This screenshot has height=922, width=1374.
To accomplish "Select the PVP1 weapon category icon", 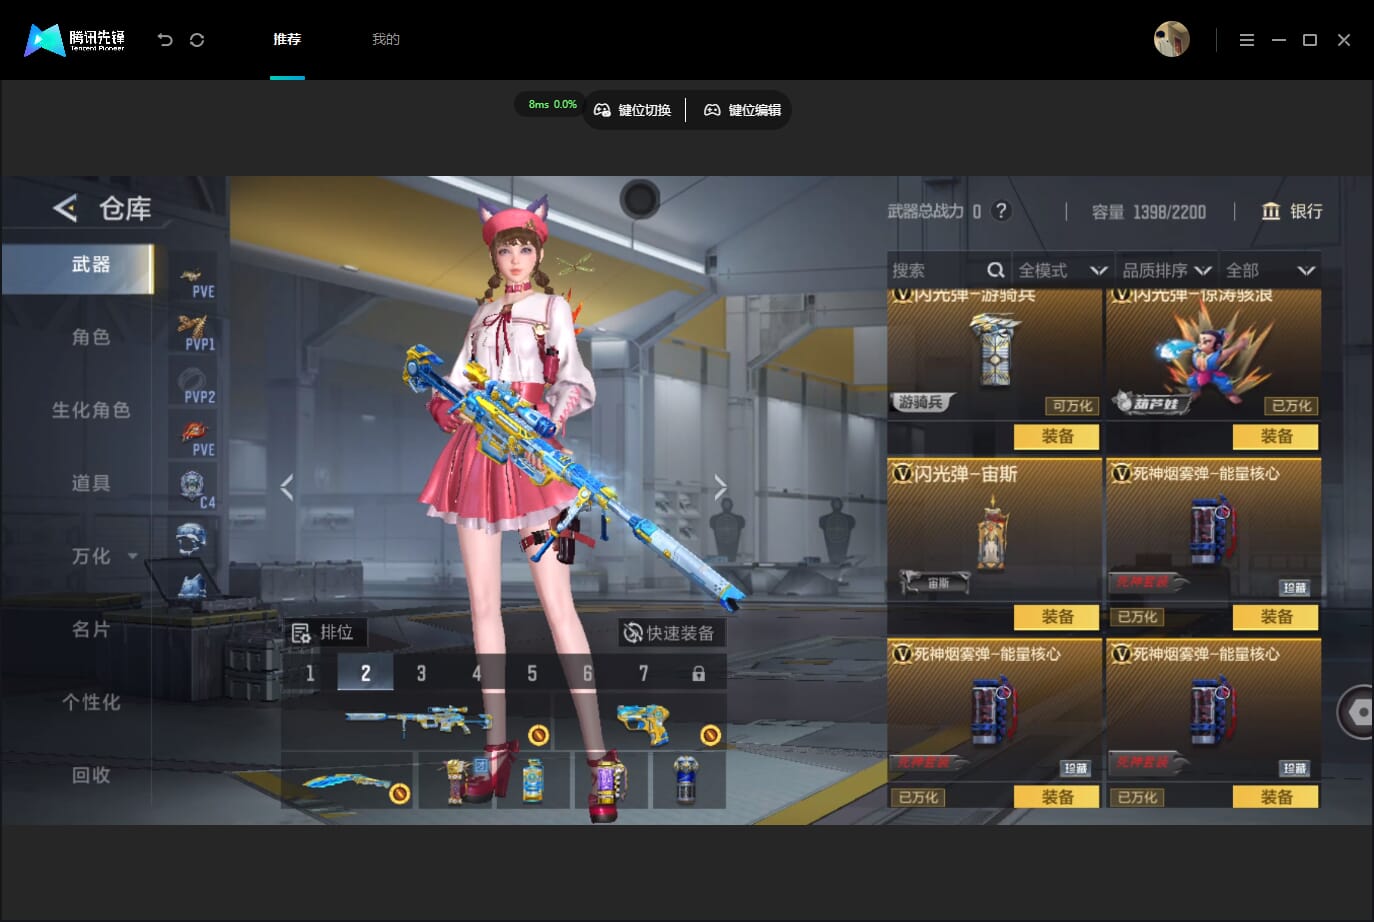I will 193,332.
